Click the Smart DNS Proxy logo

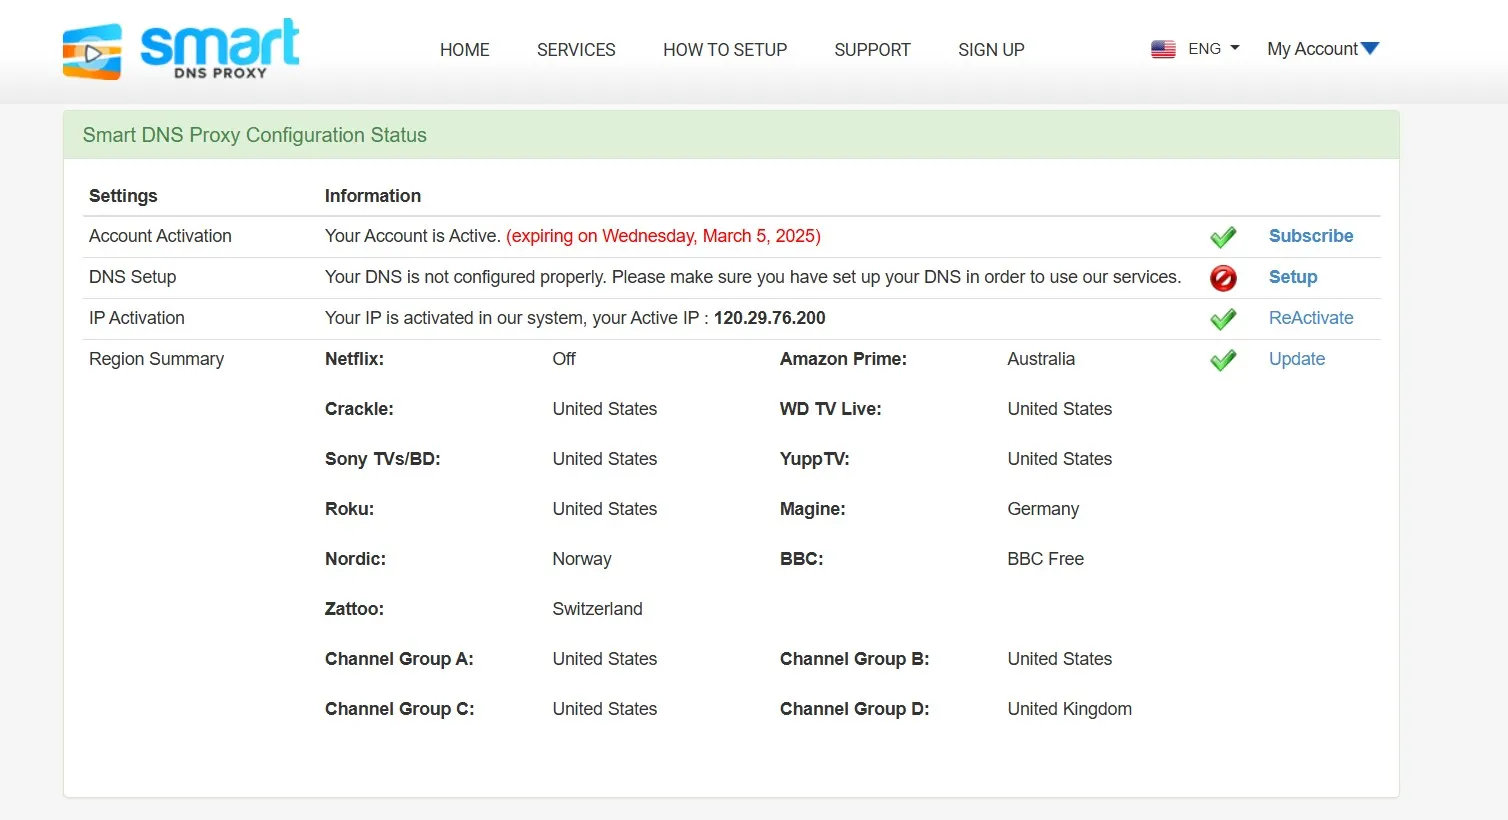pyautogui.click(x=180, y=48)
